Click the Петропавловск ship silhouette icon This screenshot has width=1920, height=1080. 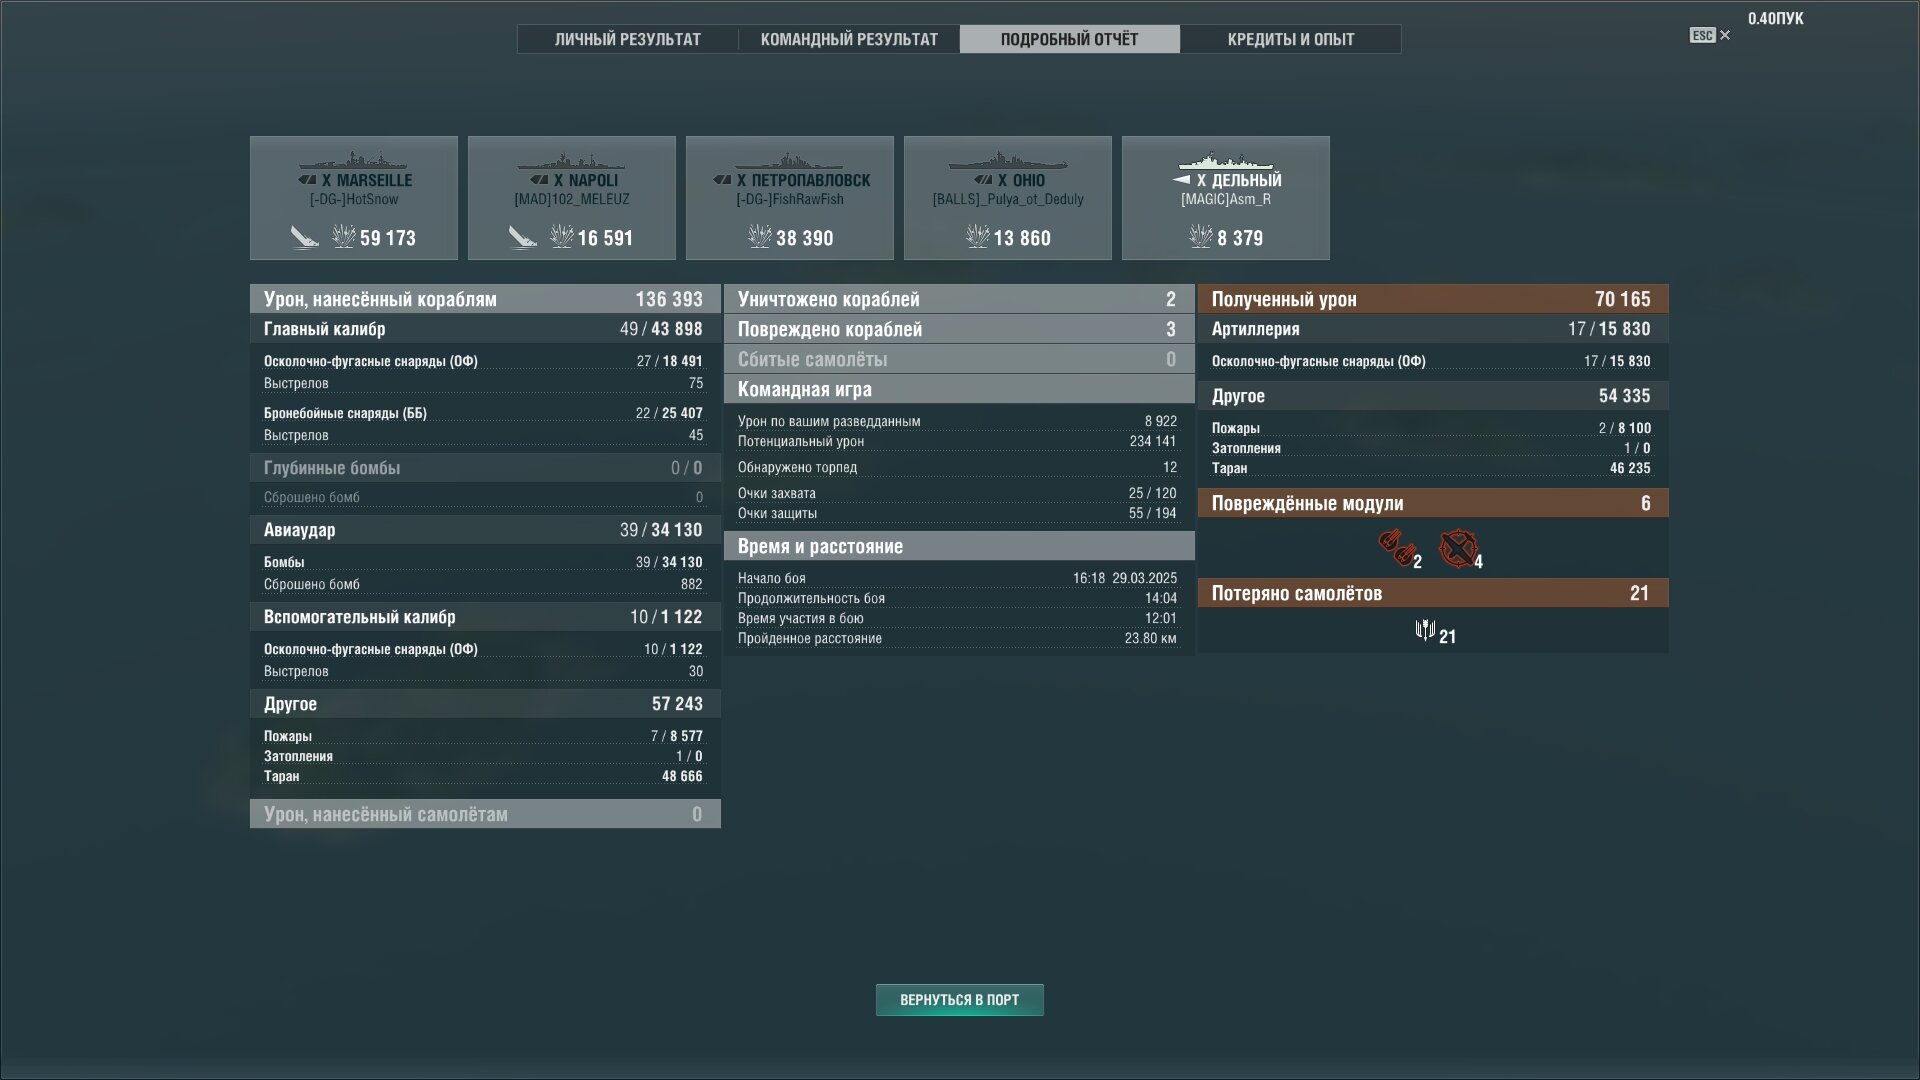coord(789,161)
